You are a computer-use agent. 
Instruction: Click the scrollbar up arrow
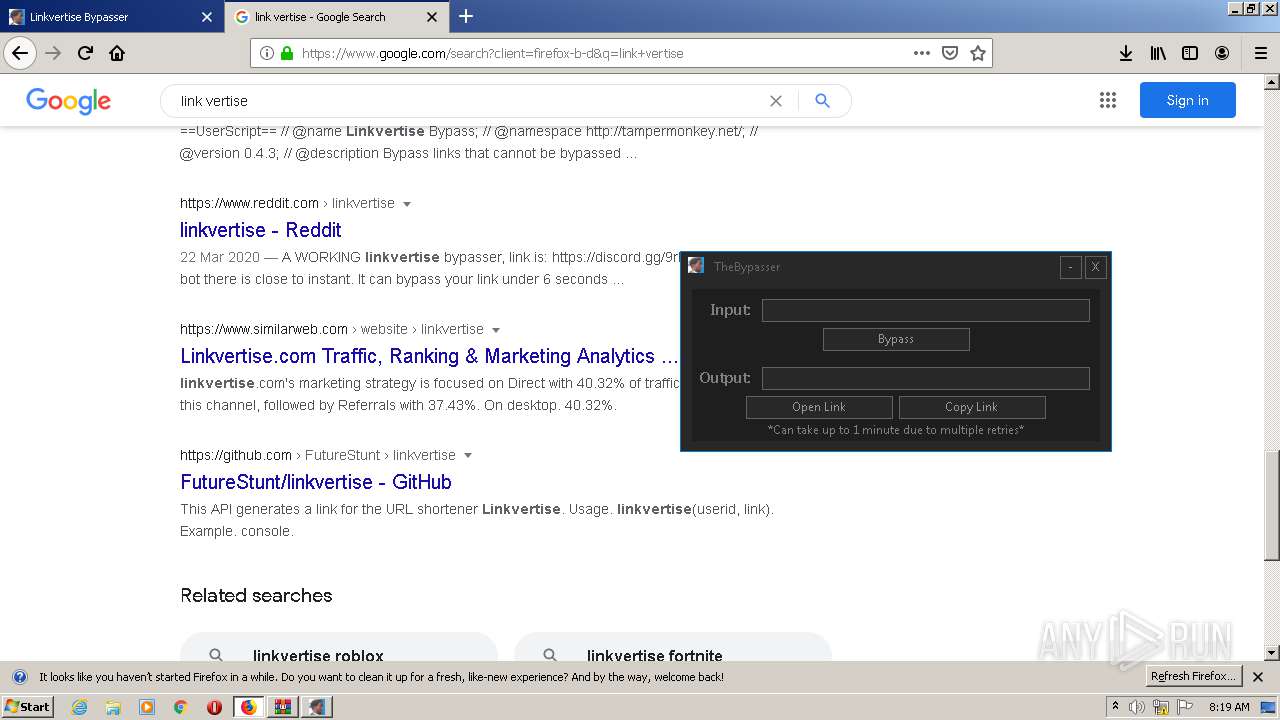pyautogui.click(x=1272, y=81)
